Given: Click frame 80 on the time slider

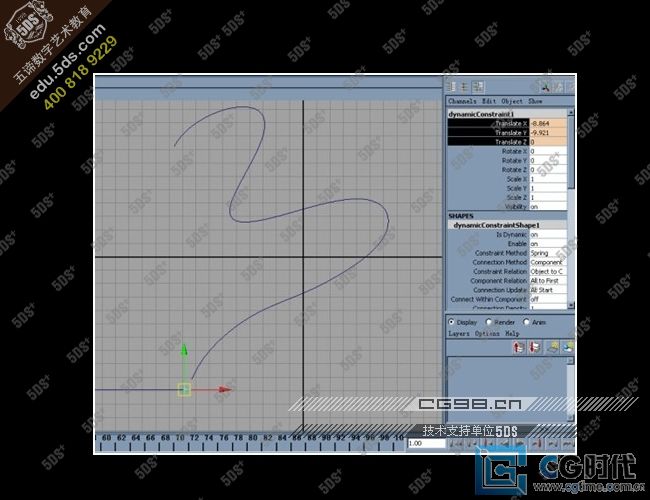Looking at the screenshot, I should (x=253, y=437).
